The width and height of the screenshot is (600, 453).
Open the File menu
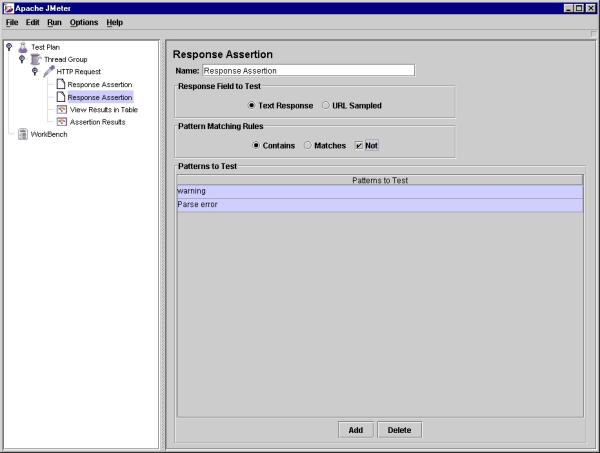(x=12, y=23)
